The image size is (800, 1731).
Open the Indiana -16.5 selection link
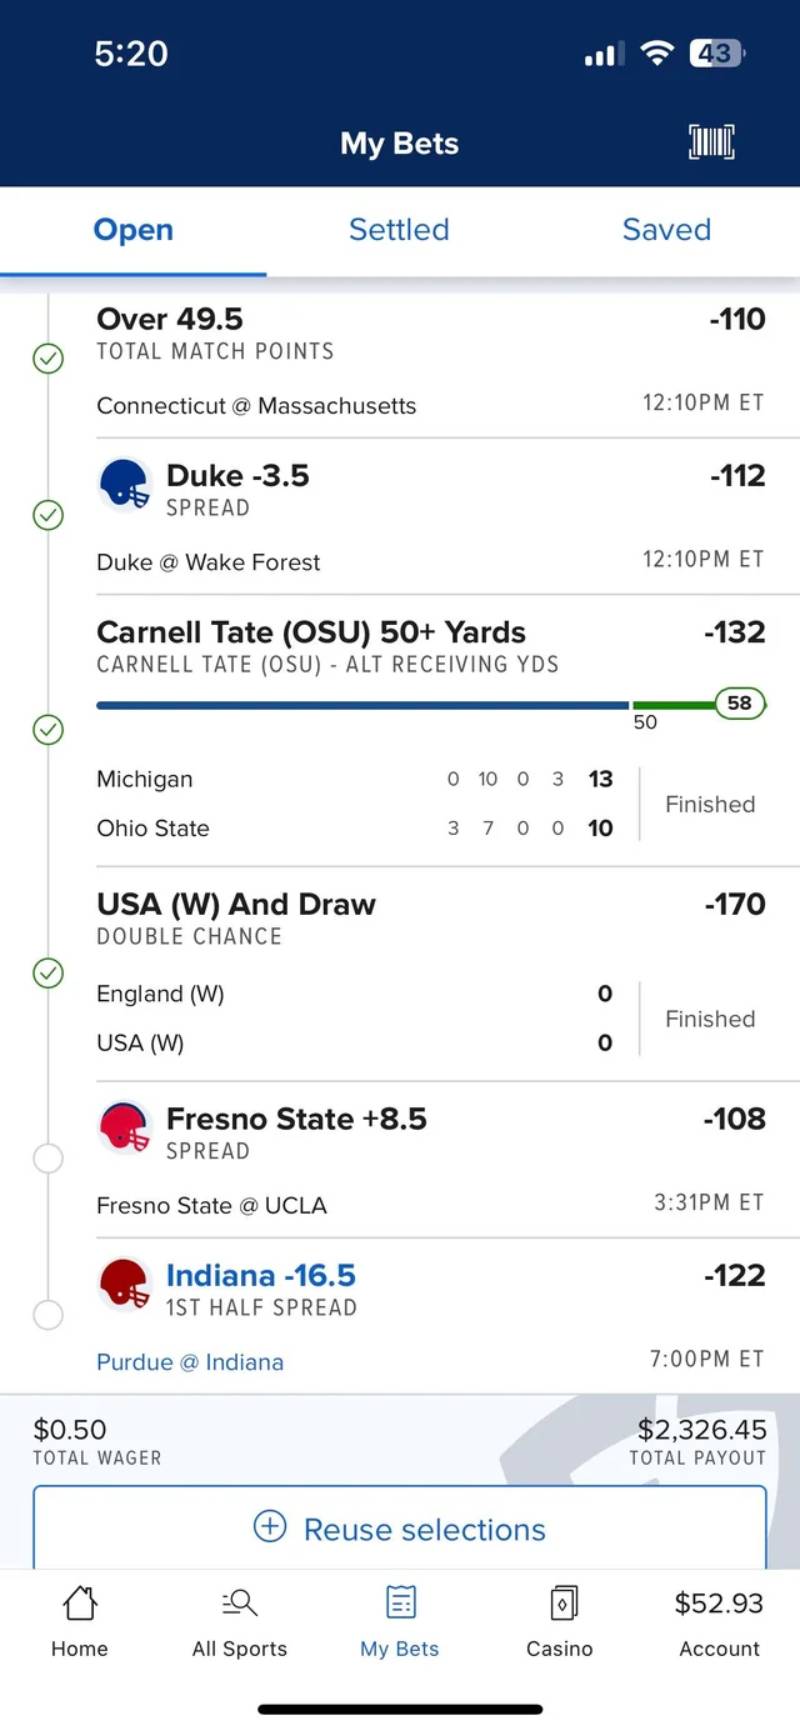261,1276
